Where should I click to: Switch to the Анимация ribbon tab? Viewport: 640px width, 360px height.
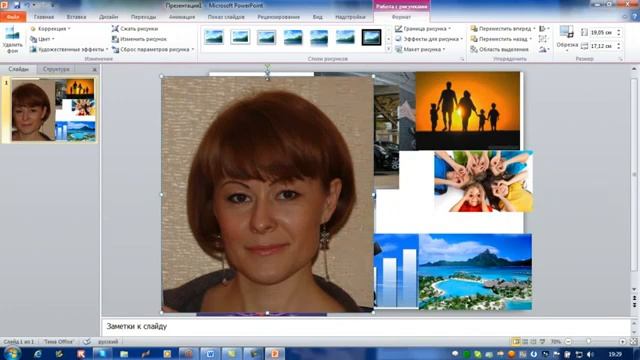click(182, 17)
